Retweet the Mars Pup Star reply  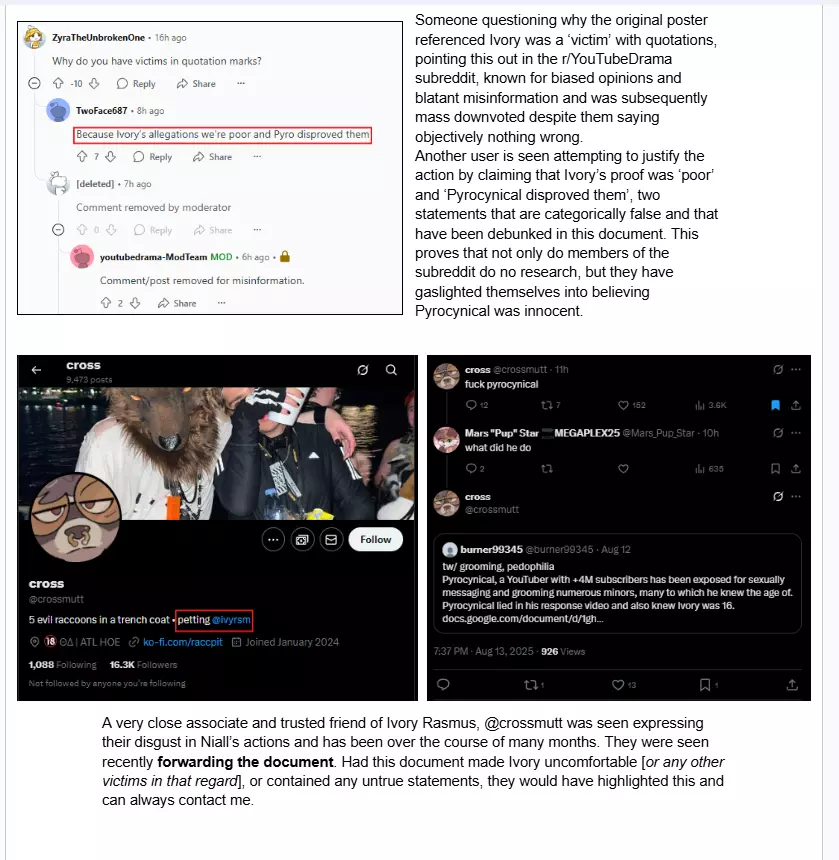pos(547,469)
